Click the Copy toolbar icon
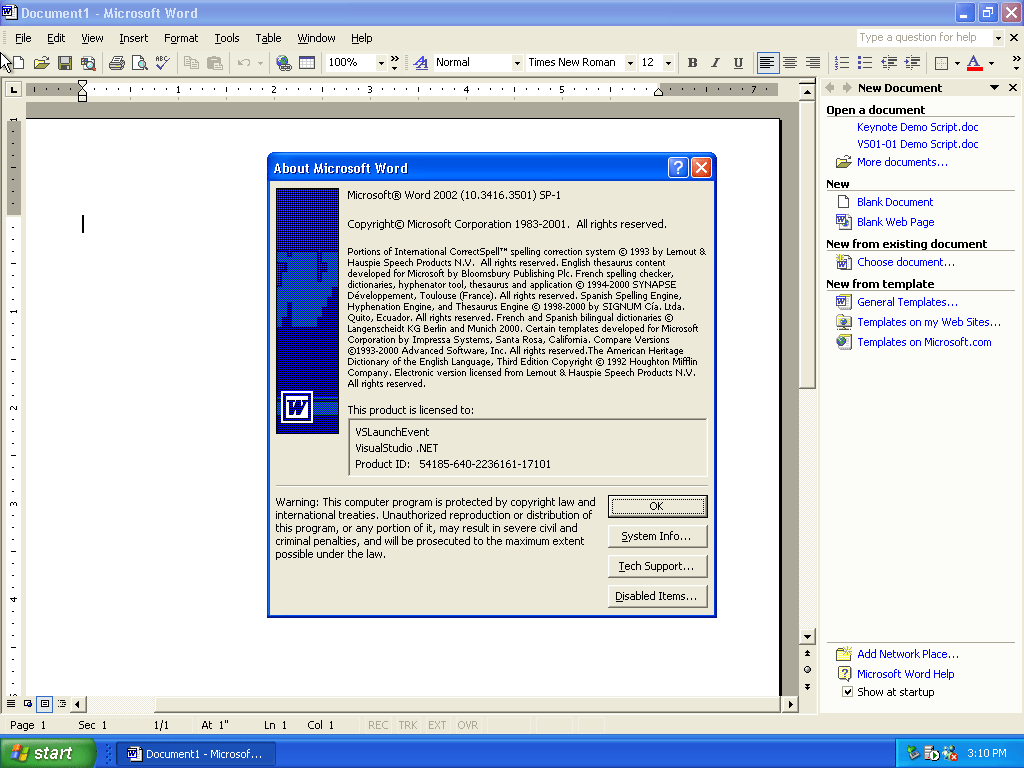This screenshot has width=1024, height=768. pyautogui.click(x=191, y=63)
